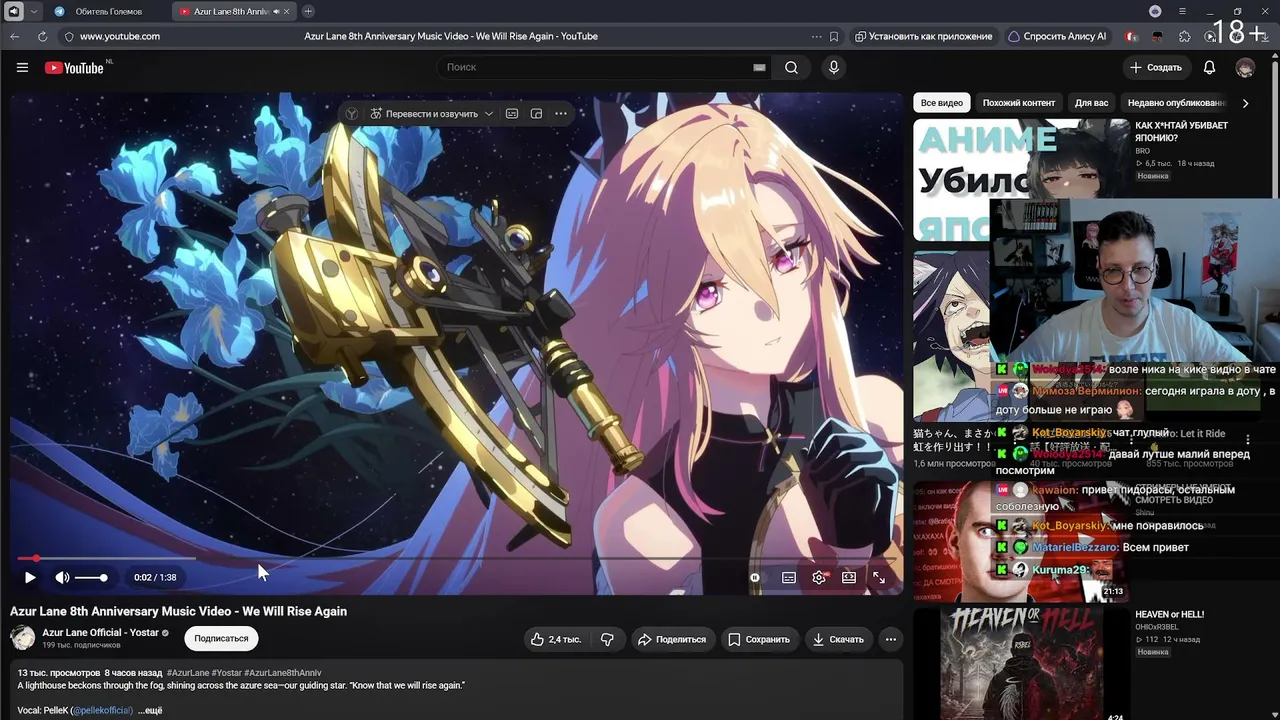The width and height of the screenshot is (1280, 720).
Task: Reload the YouTube page
Action: [42, 36]
